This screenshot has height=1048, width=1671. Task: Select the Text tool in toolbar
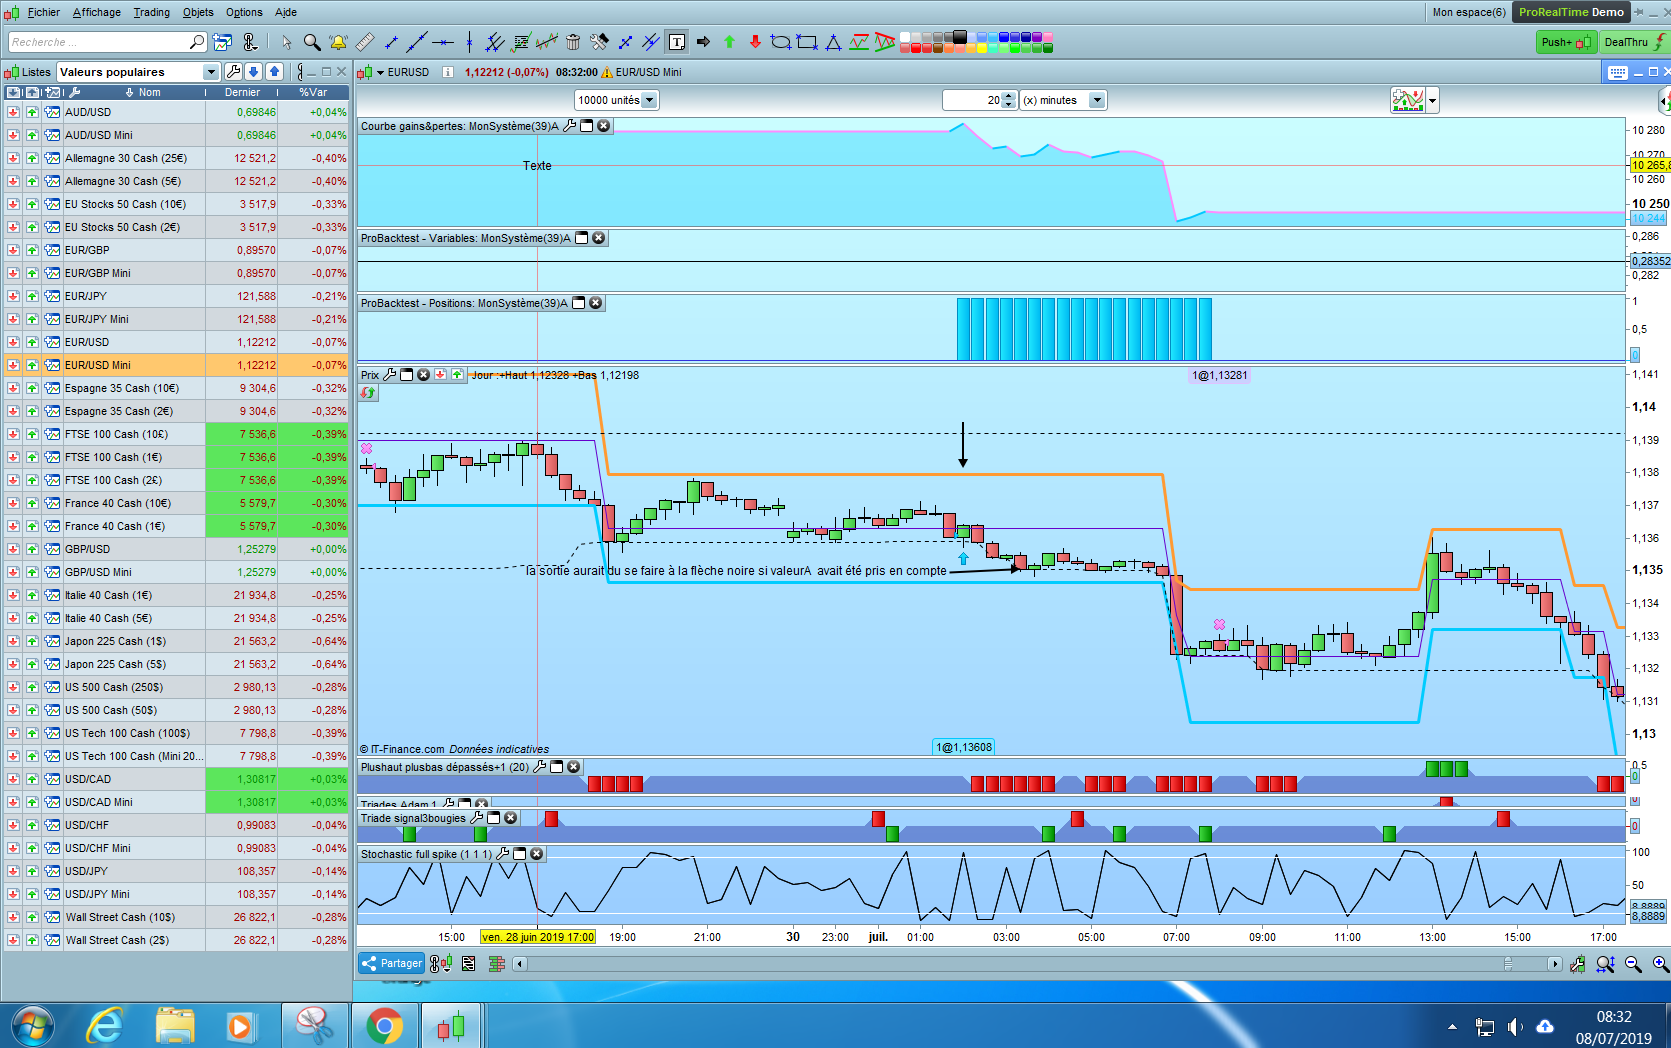pyautogui.click(x=677, y=42)
